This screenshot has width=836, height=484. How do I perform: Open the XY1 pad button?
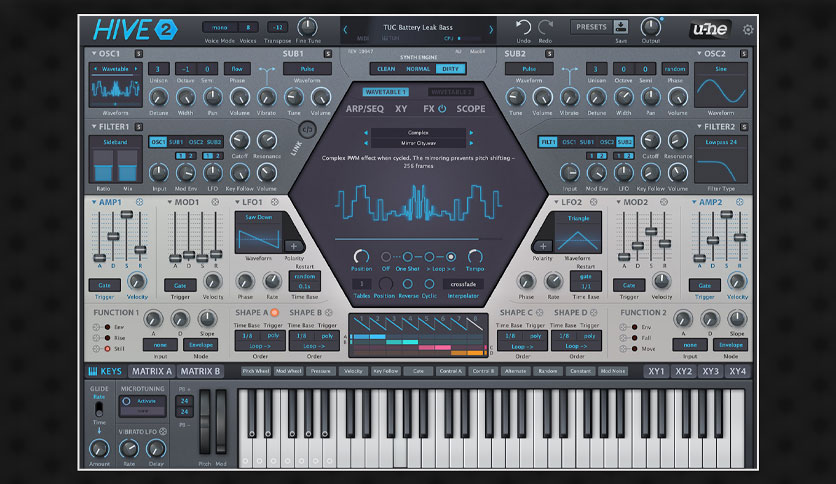(656, 372)
